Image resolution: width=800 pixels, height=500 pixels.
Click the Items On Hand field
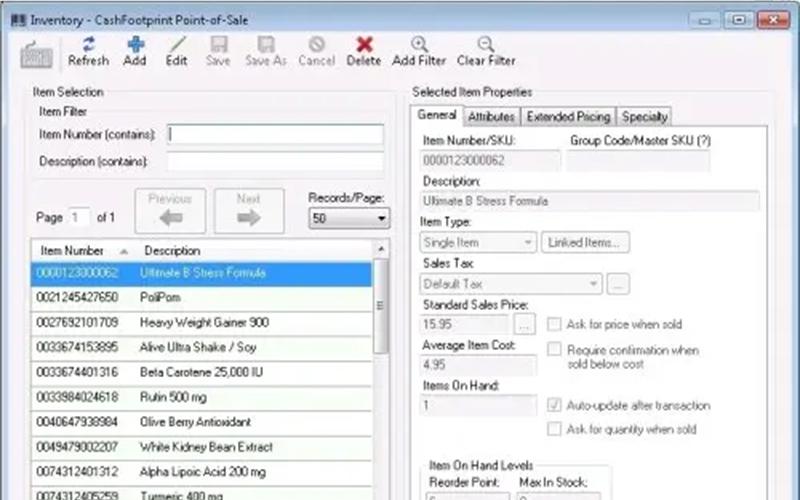[x=478, y=406]
